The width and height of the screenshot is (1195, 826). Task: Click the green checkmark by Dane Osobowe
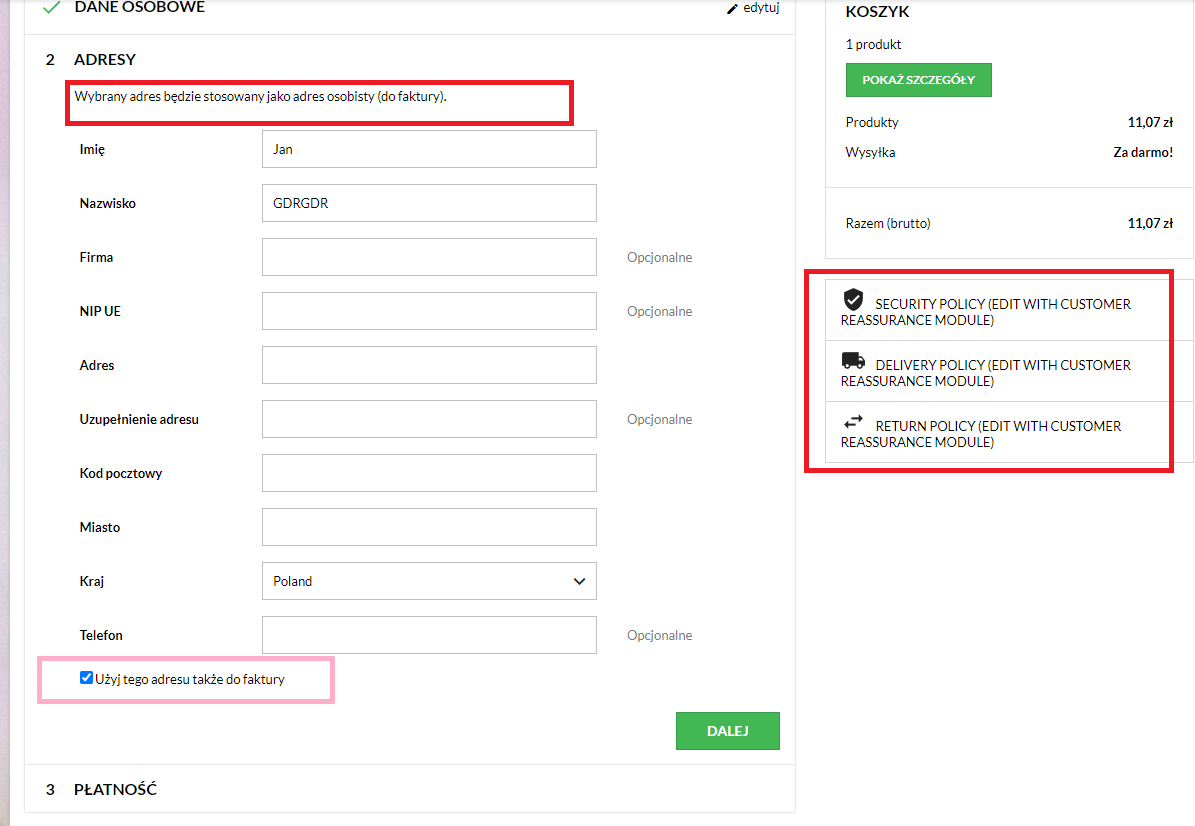point(51,7)
